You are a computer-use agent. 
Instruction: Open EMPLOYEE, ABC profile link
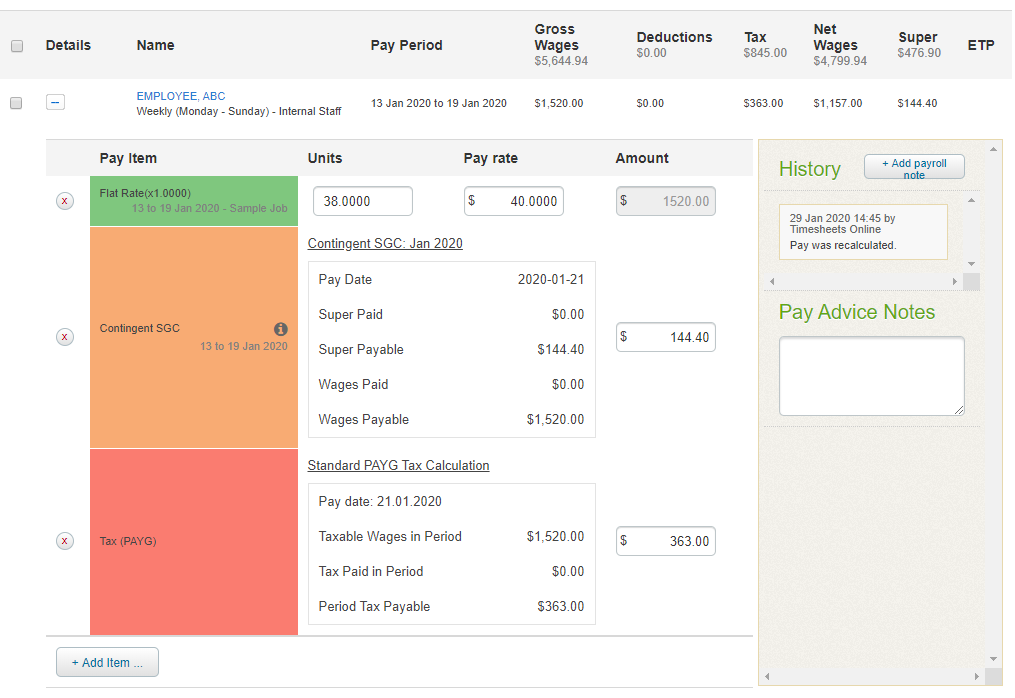[179, 95]
